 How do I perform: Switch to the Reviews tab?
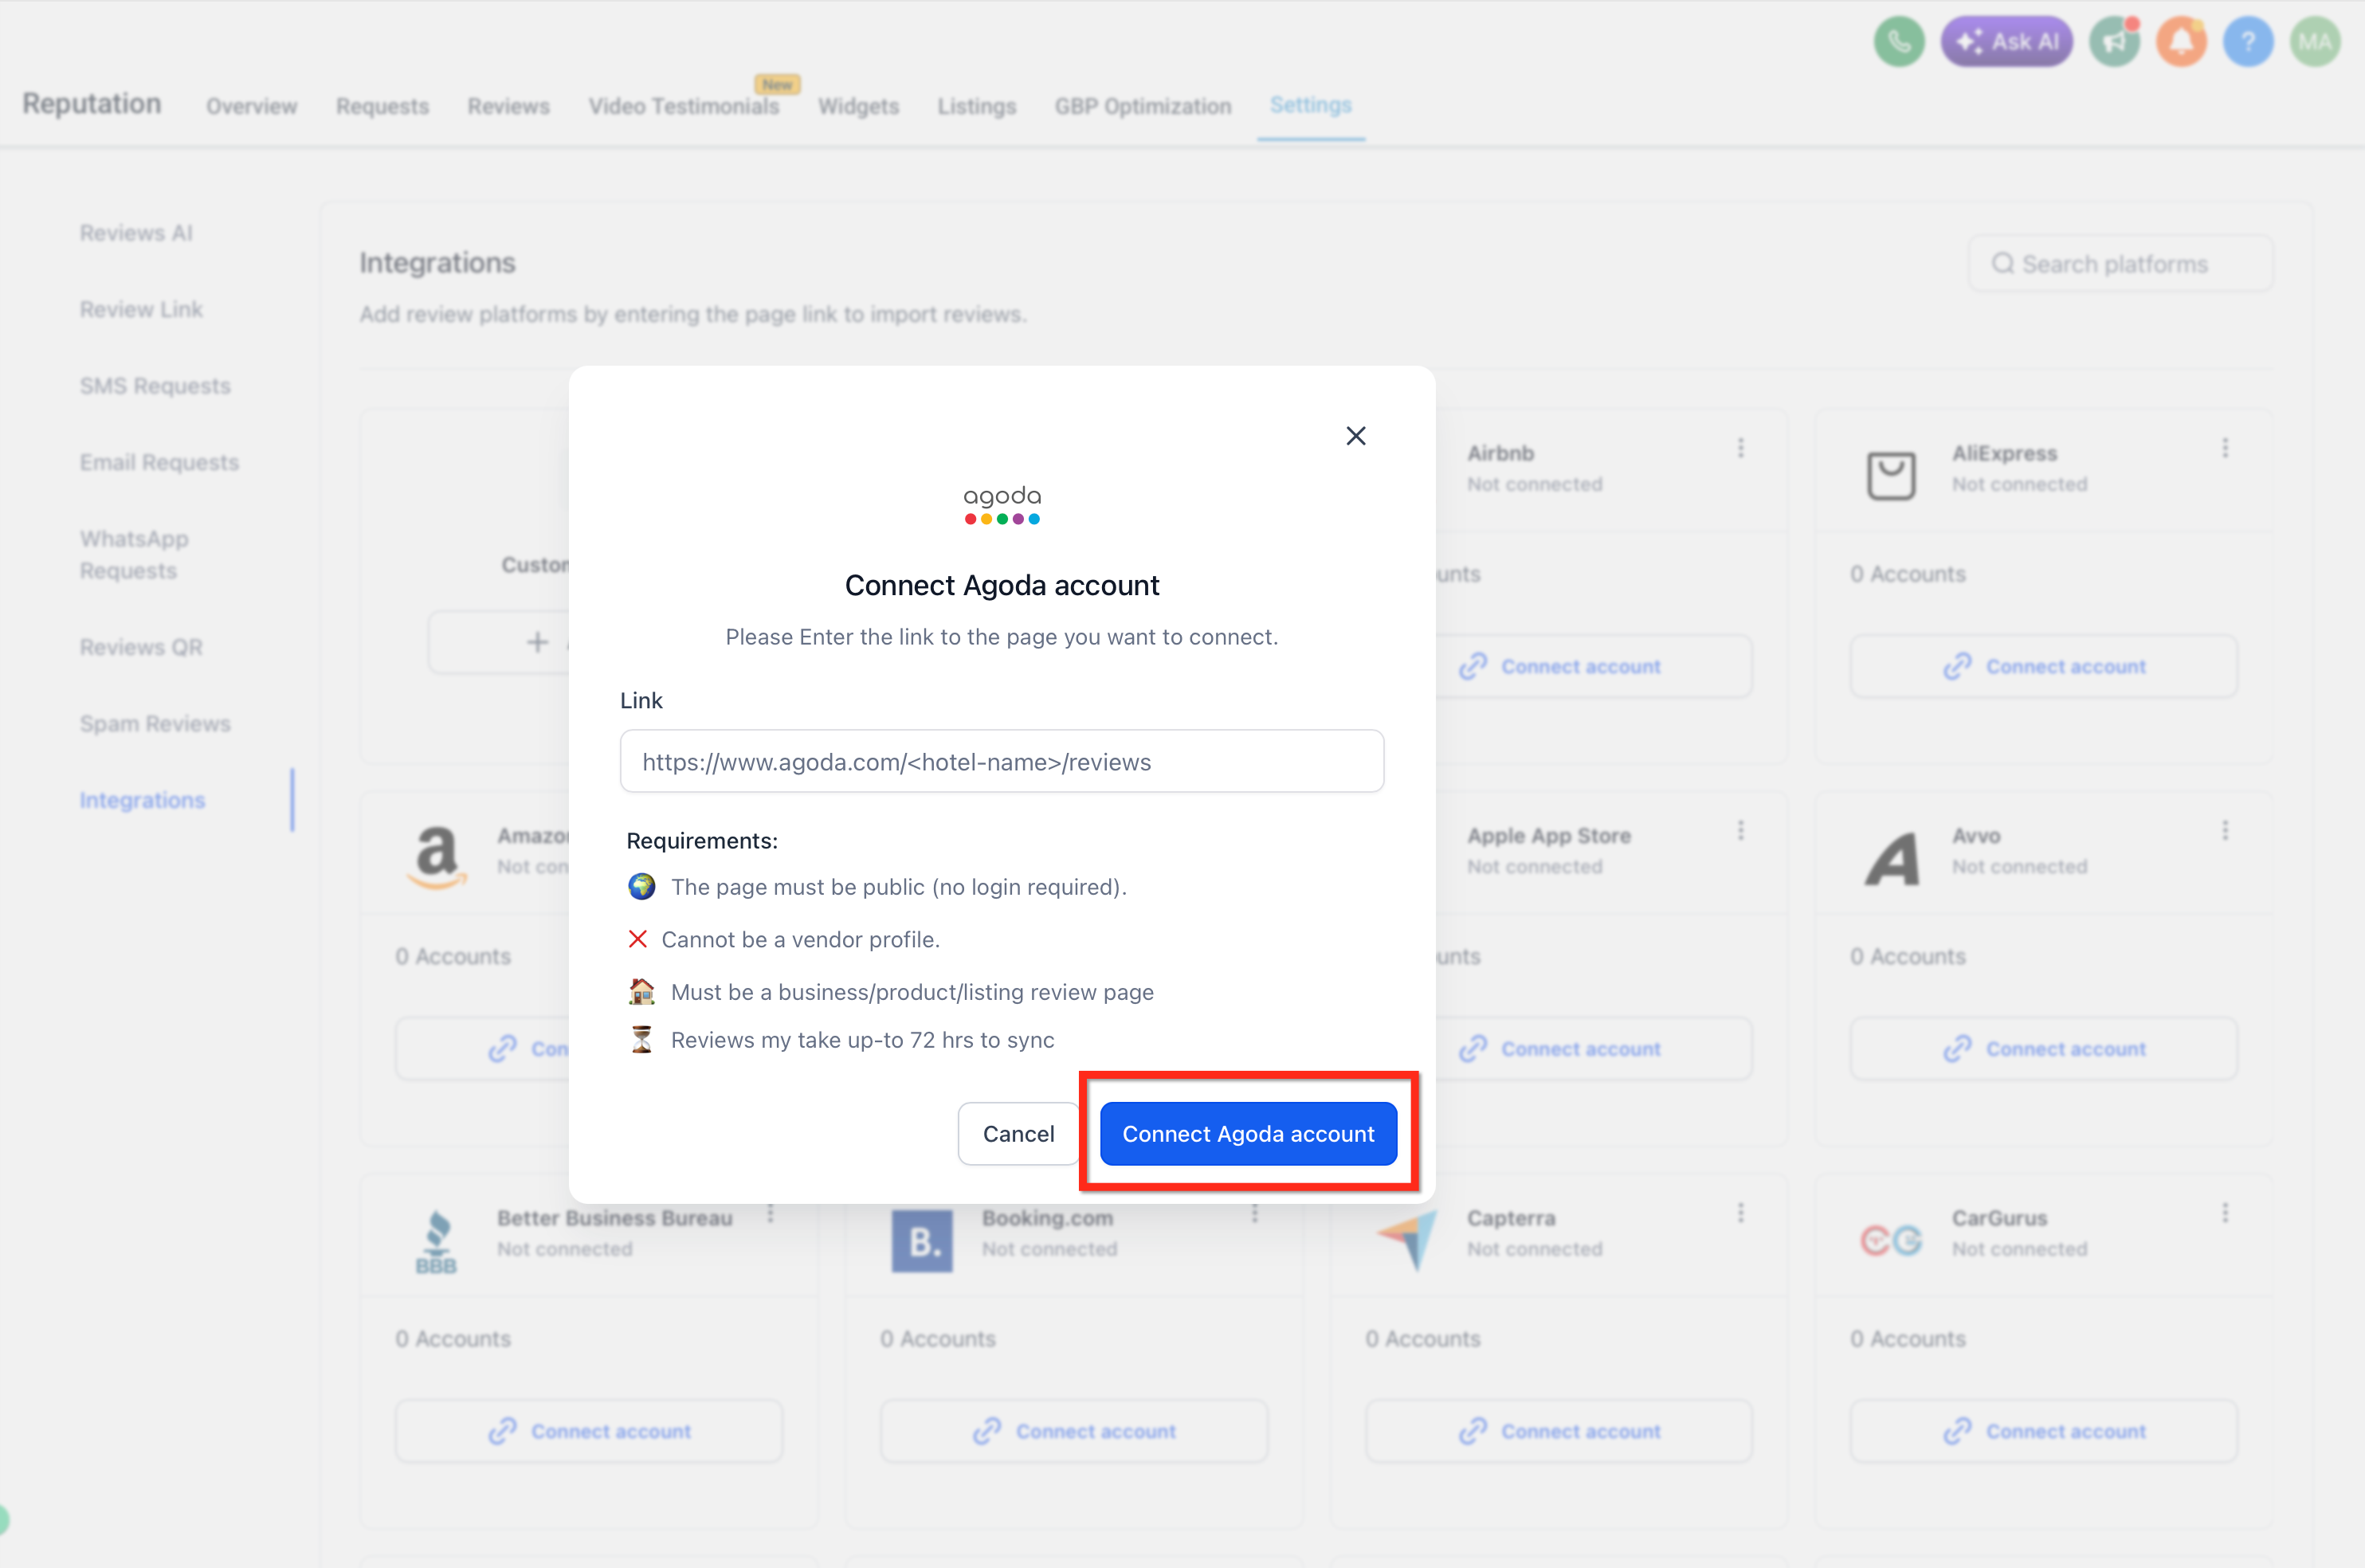[509, 106]
